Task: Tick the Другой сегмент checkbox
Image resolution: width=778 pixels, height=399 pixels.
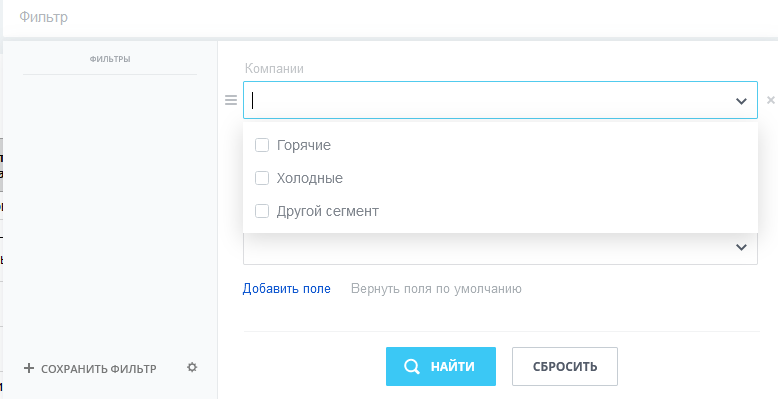Action: [x=262, y=211]
